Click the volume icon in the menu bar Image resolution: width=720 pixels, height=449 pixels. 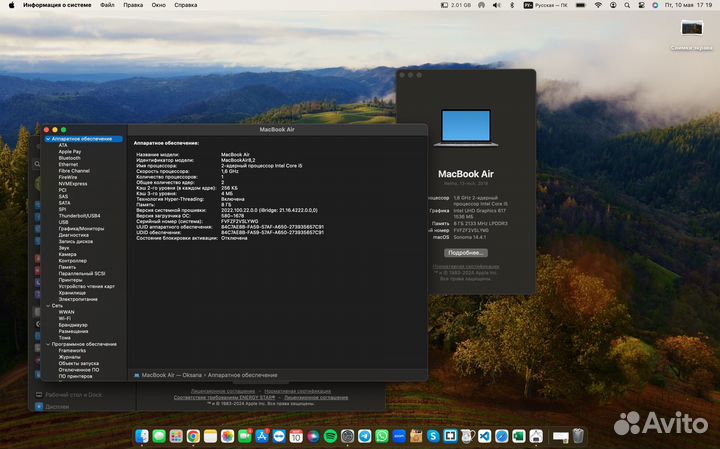tap(497, 5)
